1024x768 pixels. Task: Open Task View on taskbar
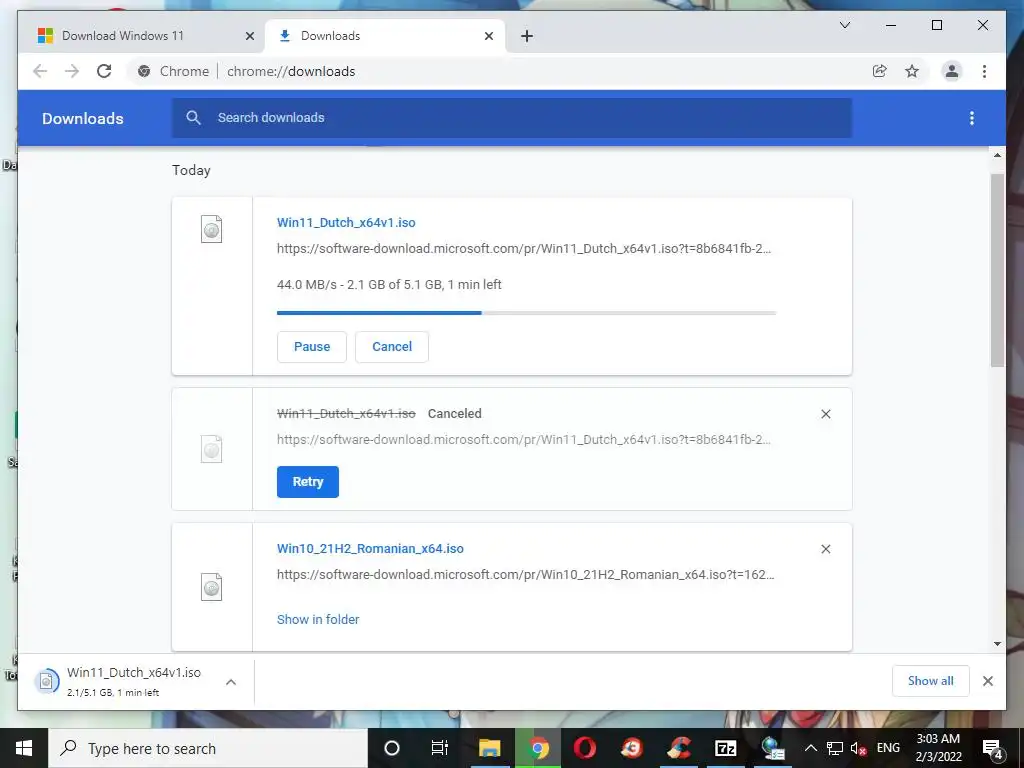440,748
